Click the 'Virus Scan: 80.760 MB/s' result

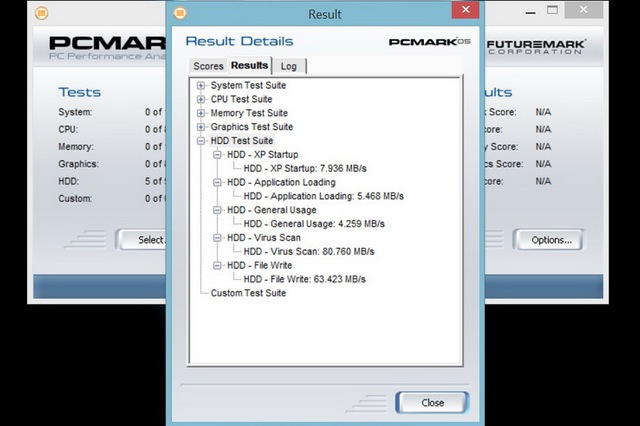pyautogui.click(x=309, y=252)
